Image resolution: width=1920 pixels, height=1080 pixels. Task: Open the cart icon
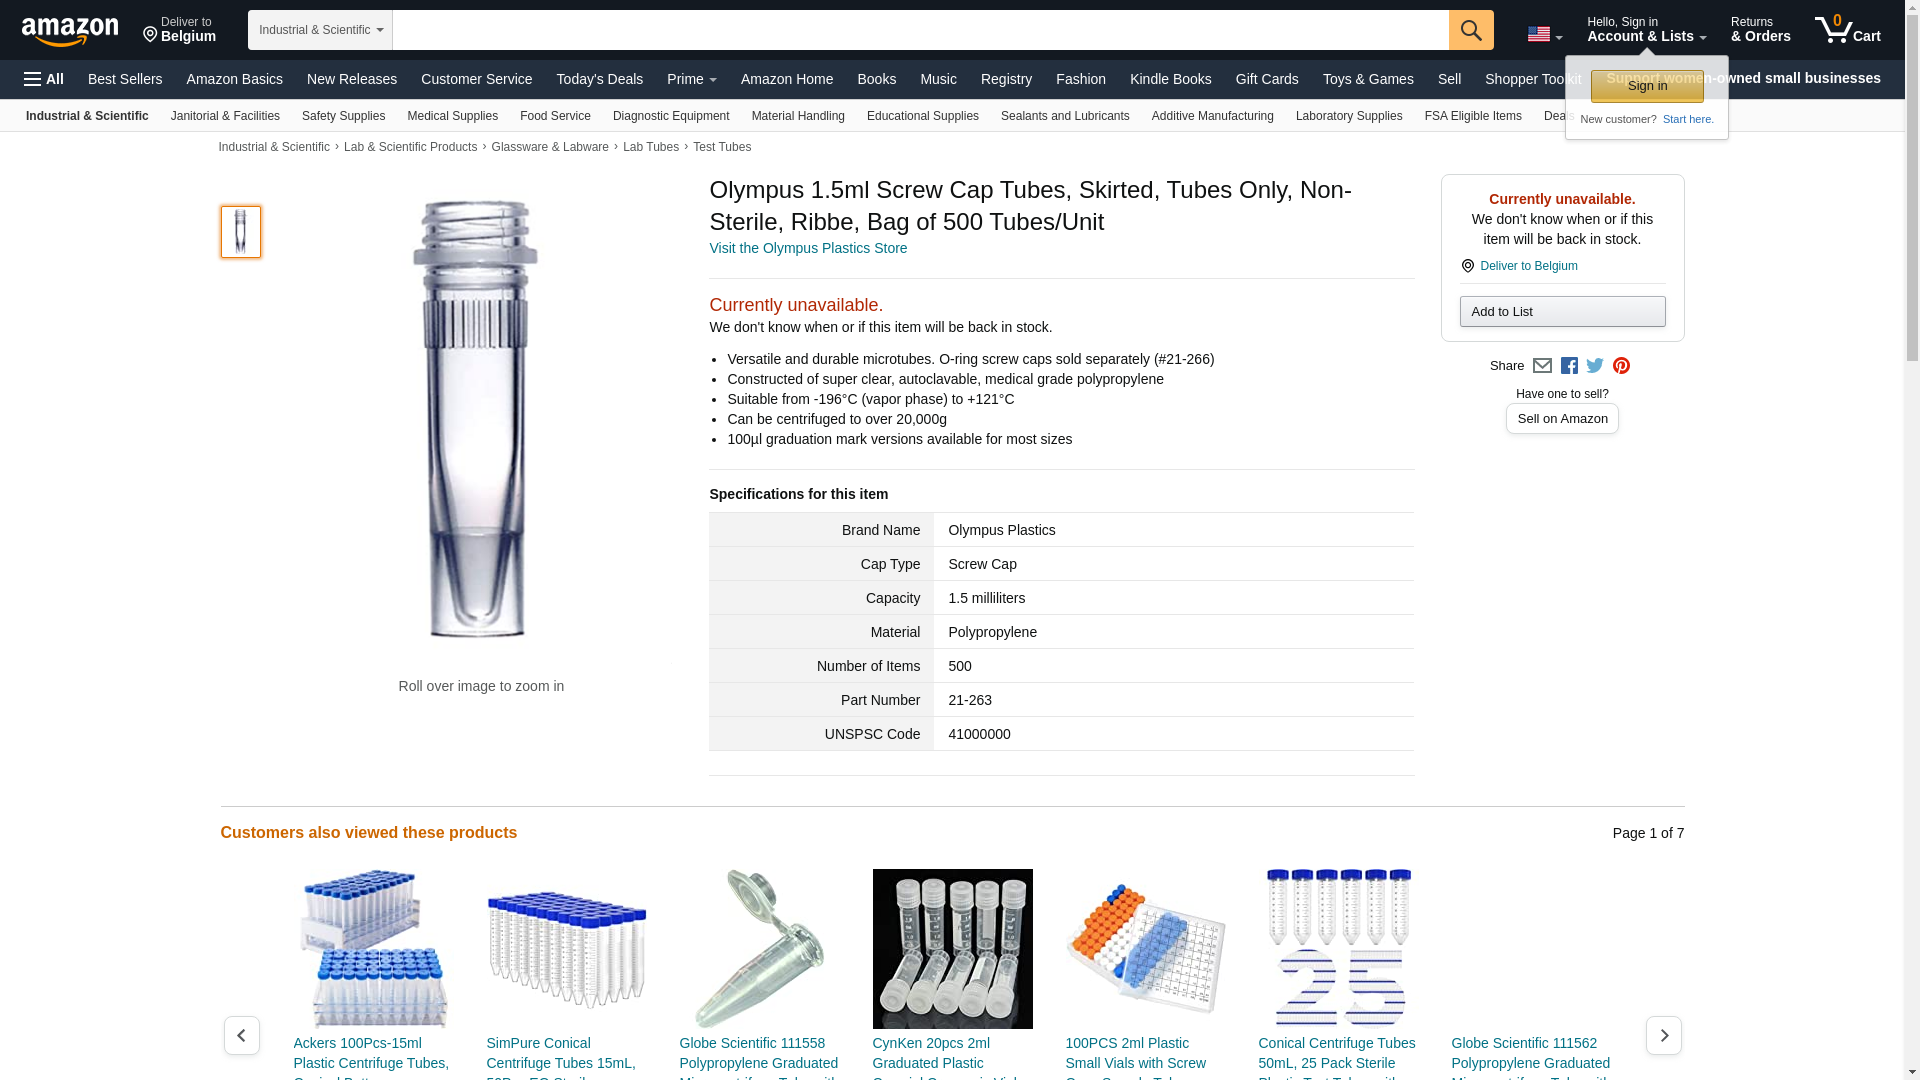point(1848,30)
